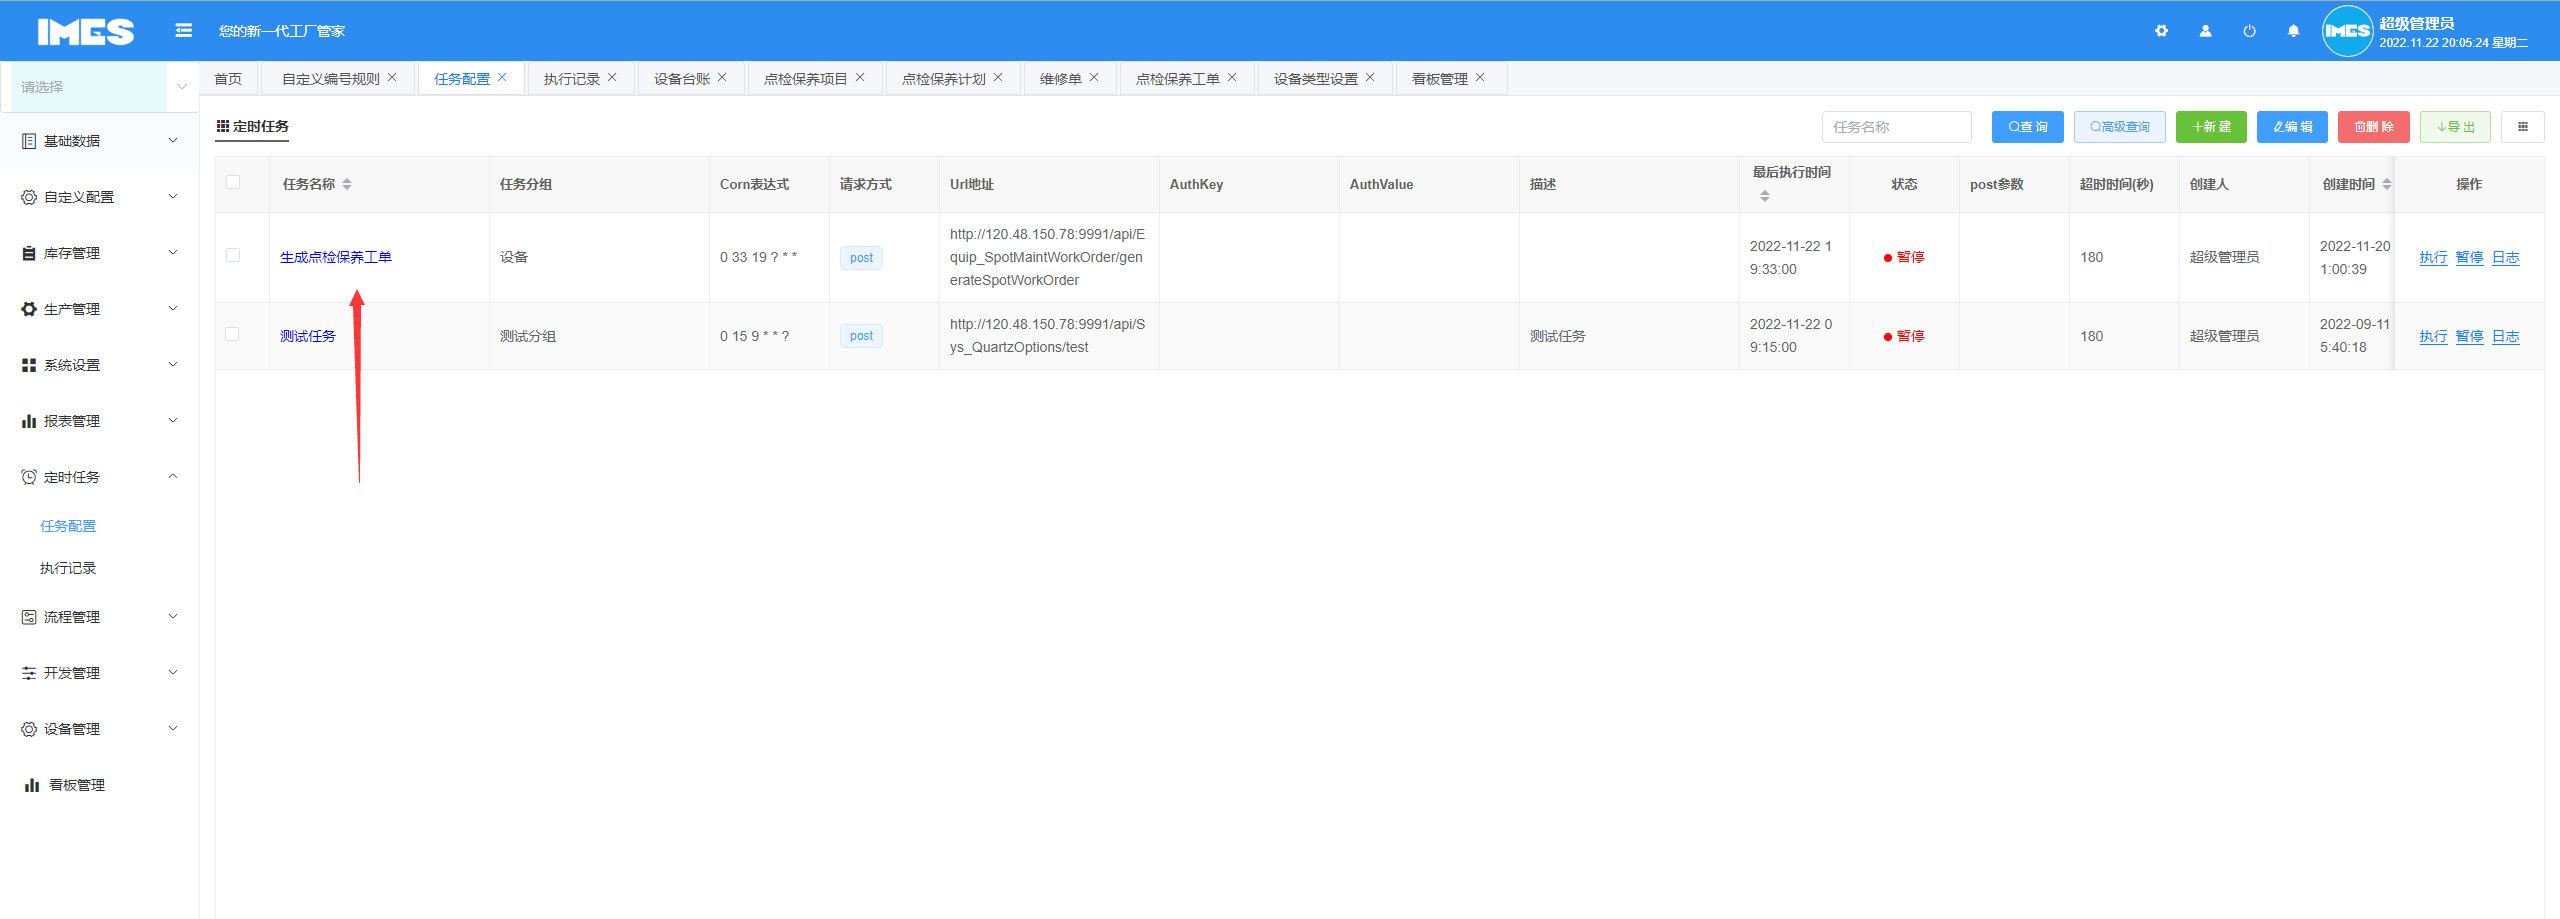
Task: Click the 报表管理 bar chart icon
Action: click(29, 421)
